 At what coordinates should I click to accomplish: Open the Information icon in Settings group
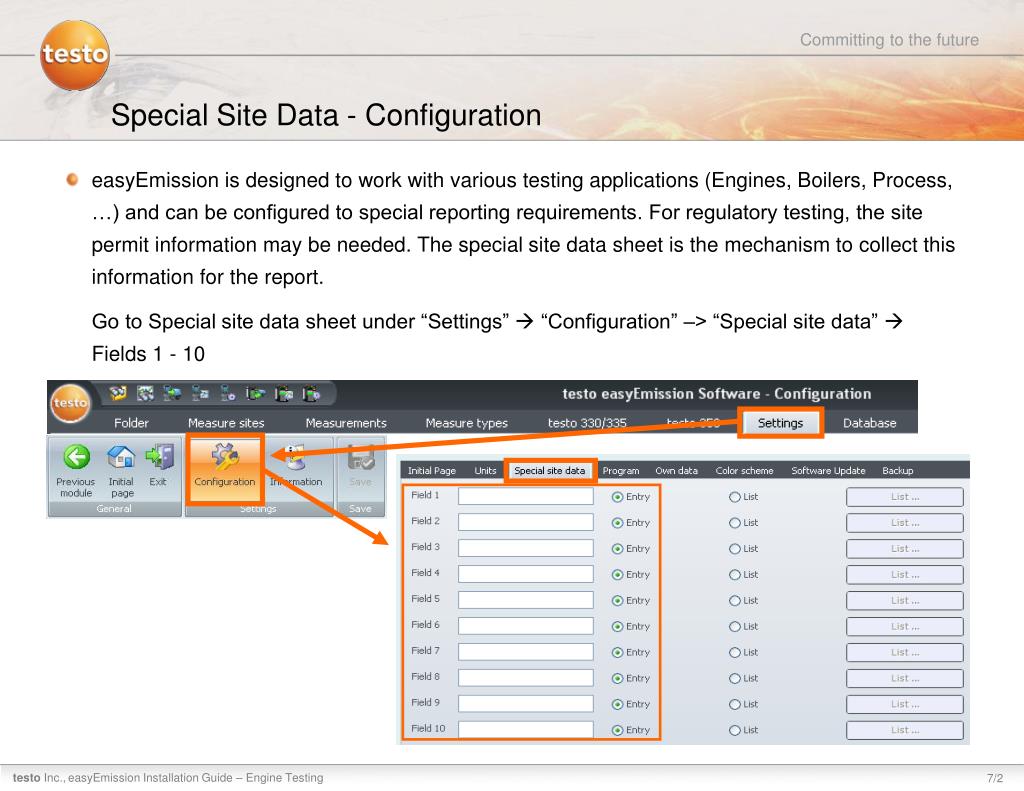coord(294,457)
